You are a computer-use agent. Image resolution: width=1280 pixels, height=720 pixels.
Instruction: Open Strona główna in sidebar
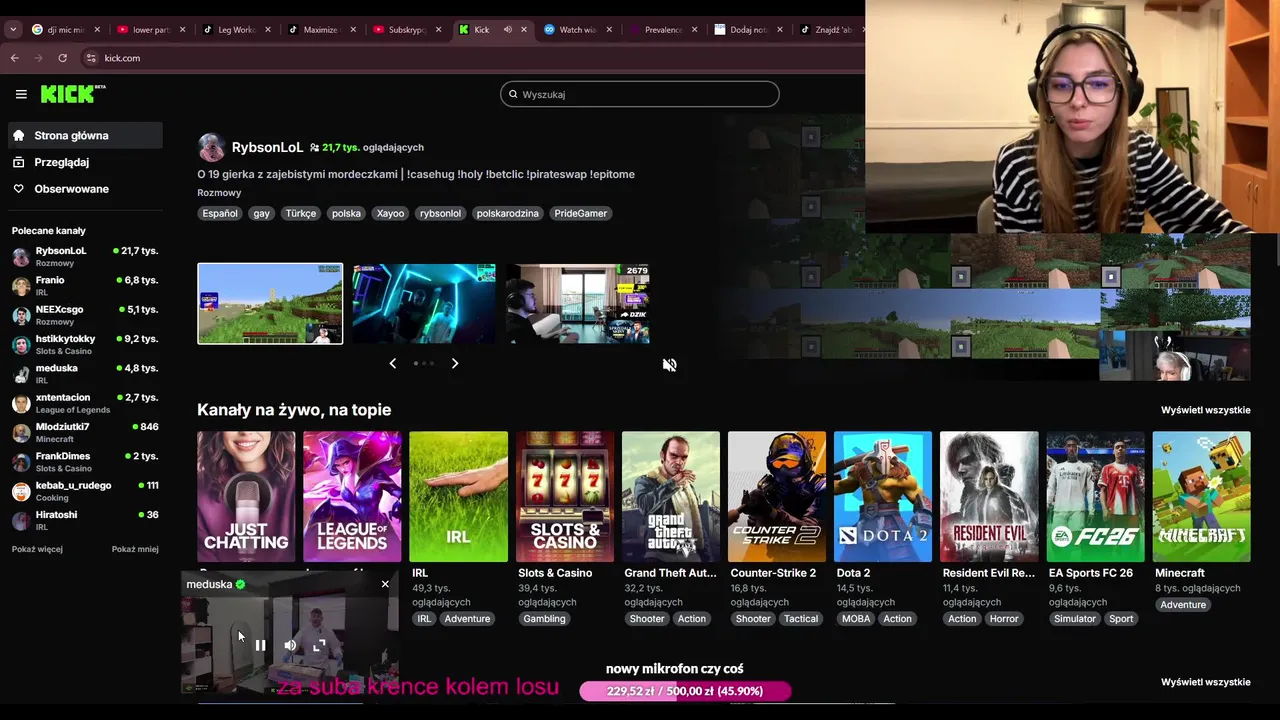pyautogui.click(x=86, y=135)
